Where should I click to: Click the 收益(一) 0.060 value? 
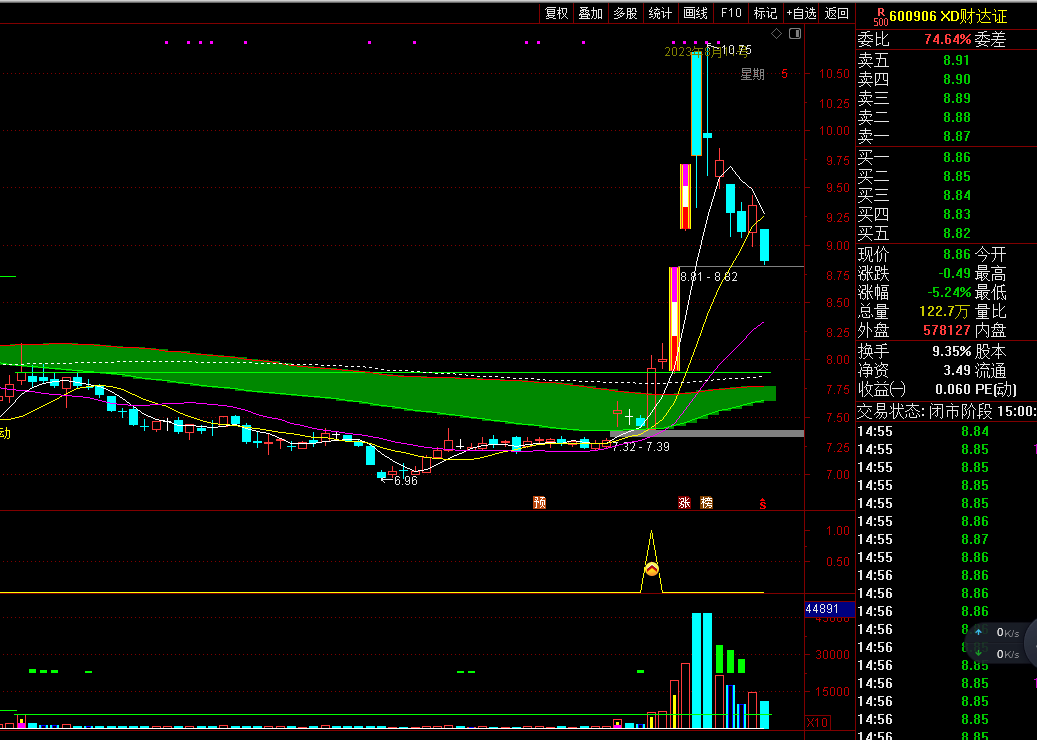coord(952,390)
